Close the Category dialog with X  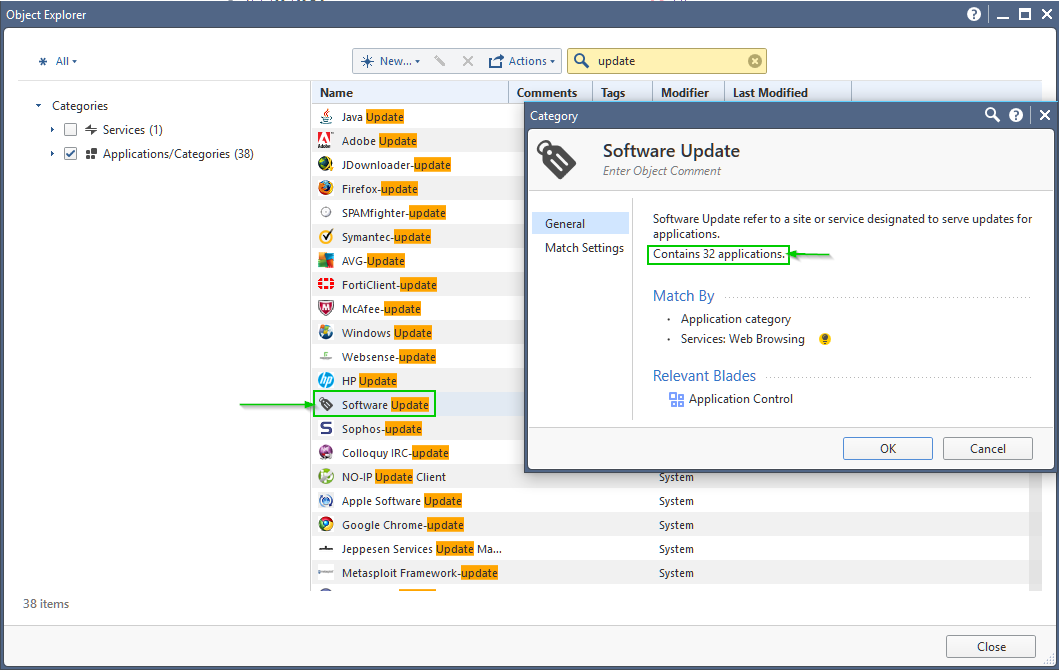click(1045, 115)
